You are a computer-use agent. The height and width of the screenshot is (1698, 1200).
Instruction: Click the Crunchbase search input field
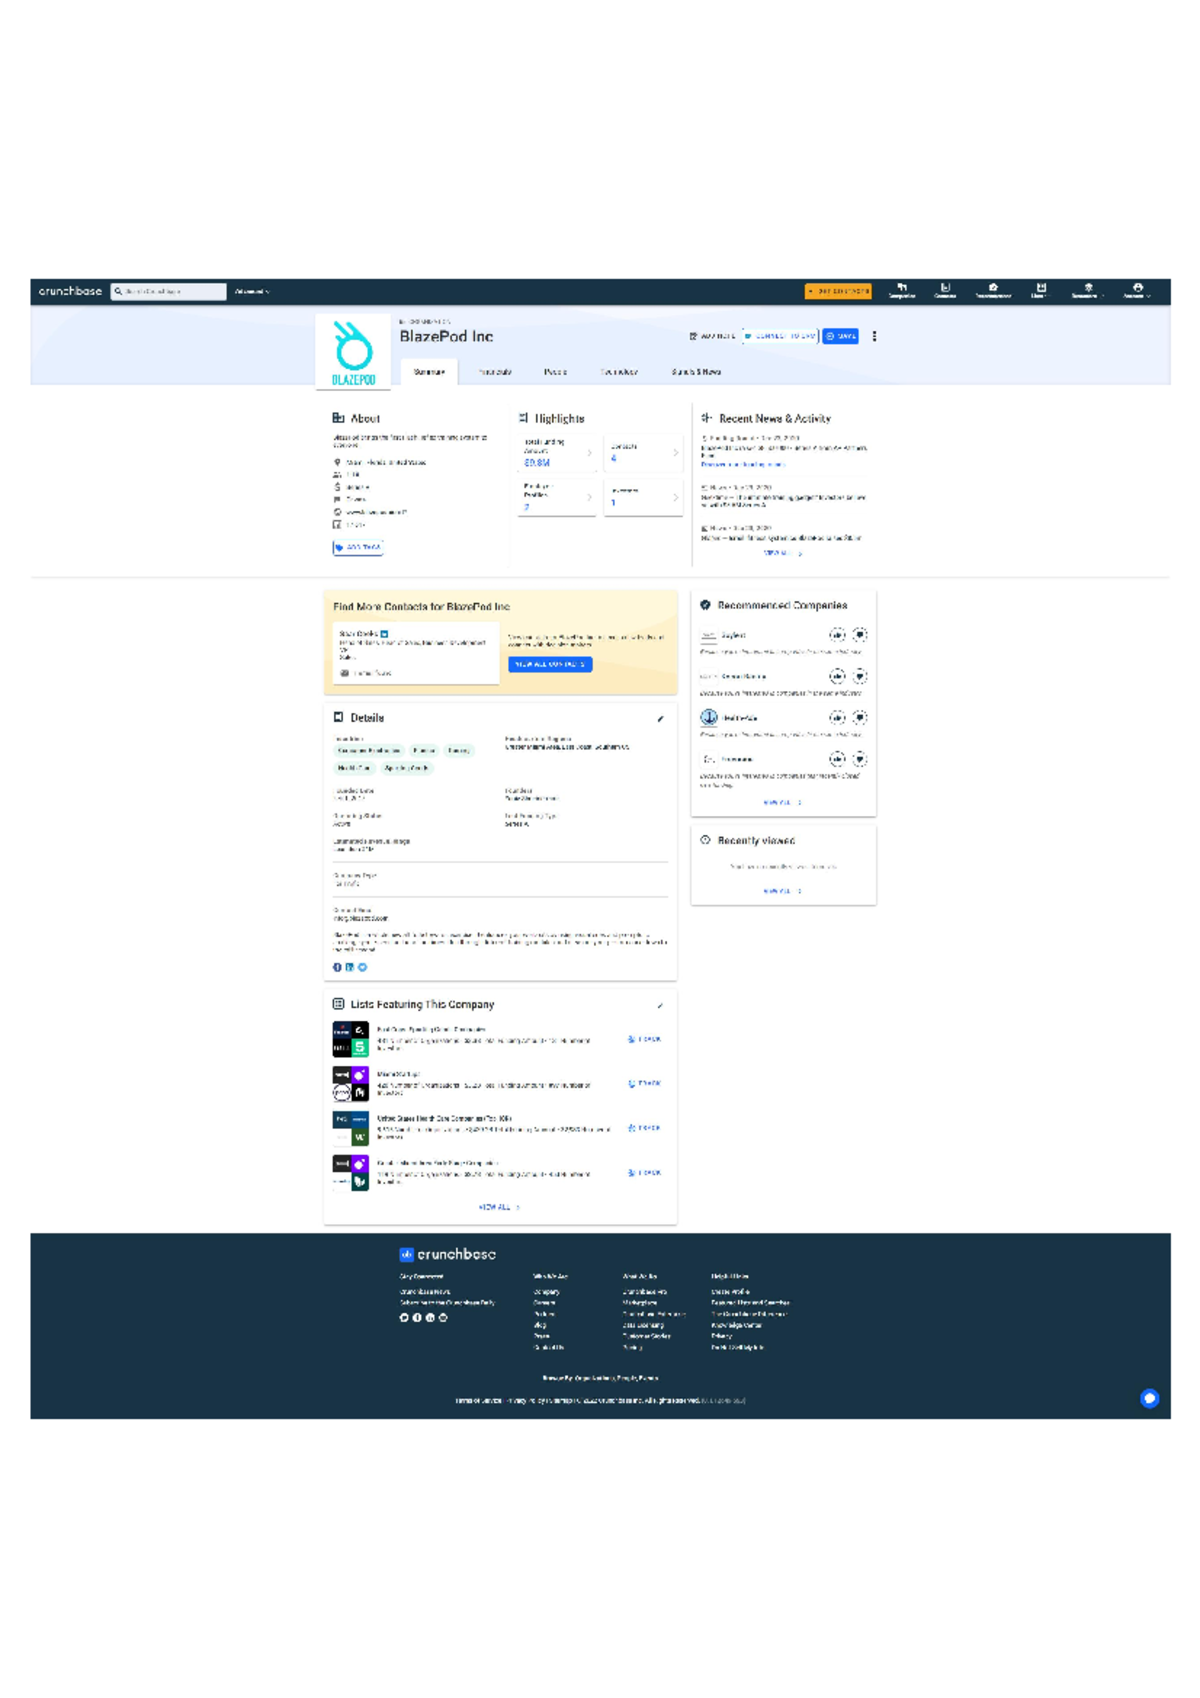click(170, 292)
